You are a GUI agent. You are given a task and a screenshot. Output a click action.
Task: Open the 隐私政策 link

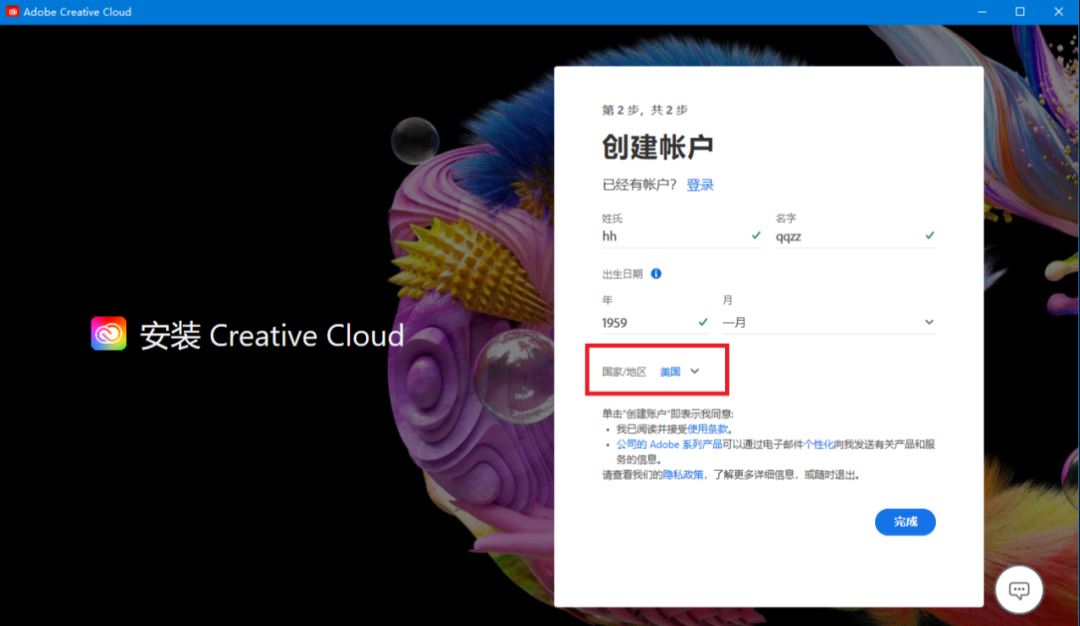(683, 475)
